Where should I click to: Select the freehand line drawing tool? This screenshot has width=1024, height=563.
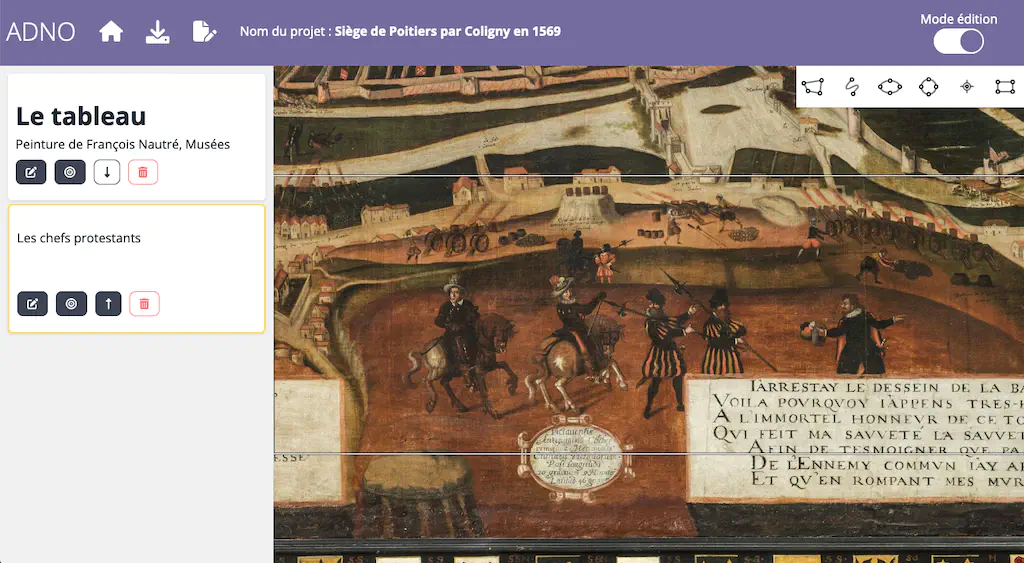[x=852, y=86]
